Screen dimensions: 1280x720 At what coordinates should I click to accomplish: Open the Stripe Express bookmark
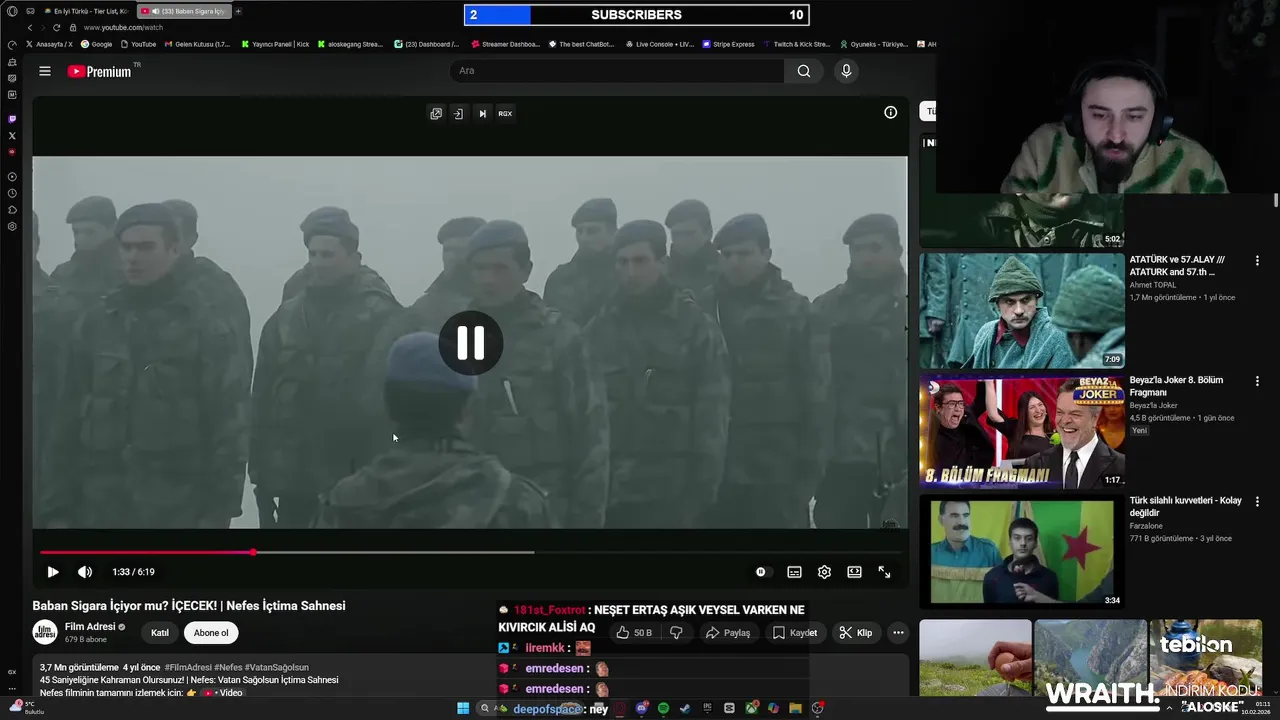tap(728, 44)
